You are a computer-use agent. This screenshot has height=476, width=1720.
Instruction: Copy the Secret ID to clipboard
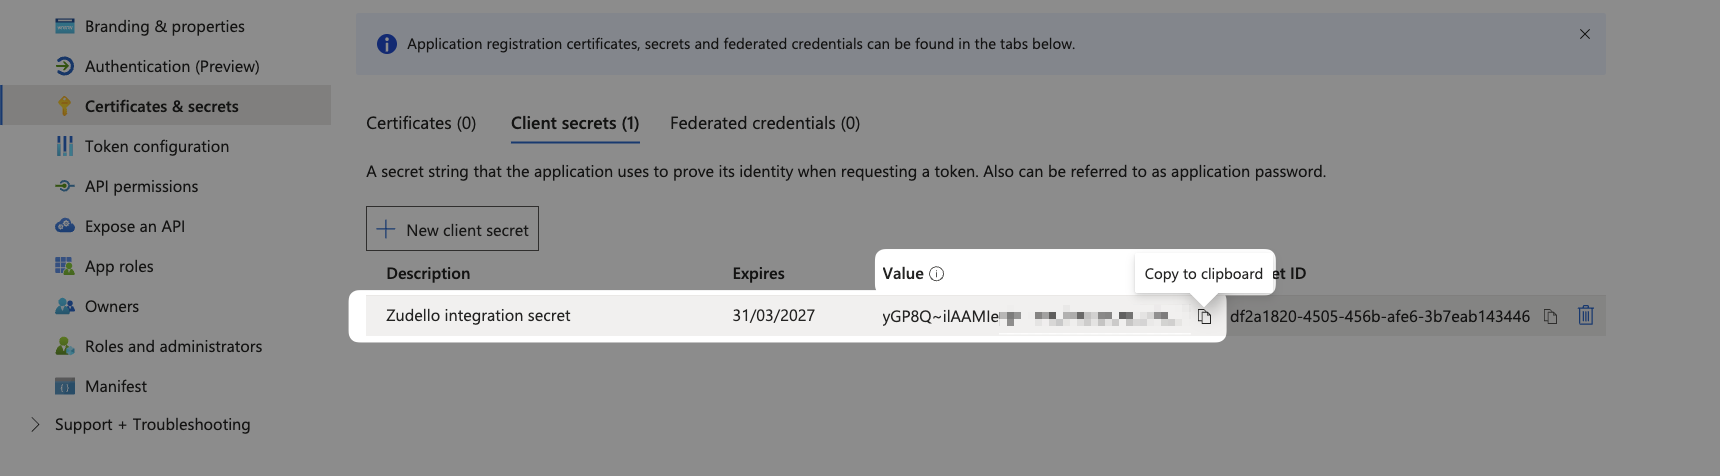click(x=1550, y=316)
